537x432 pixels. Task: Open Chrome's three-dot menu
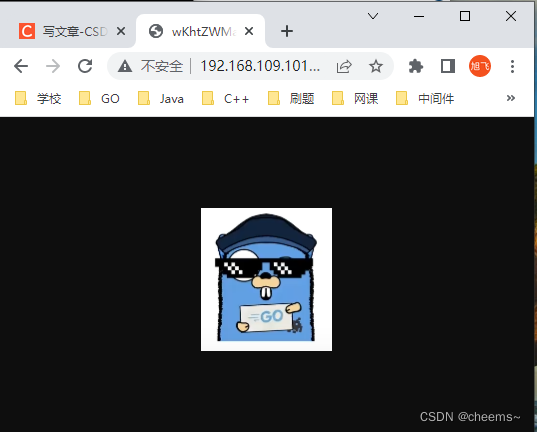(512, 66)
